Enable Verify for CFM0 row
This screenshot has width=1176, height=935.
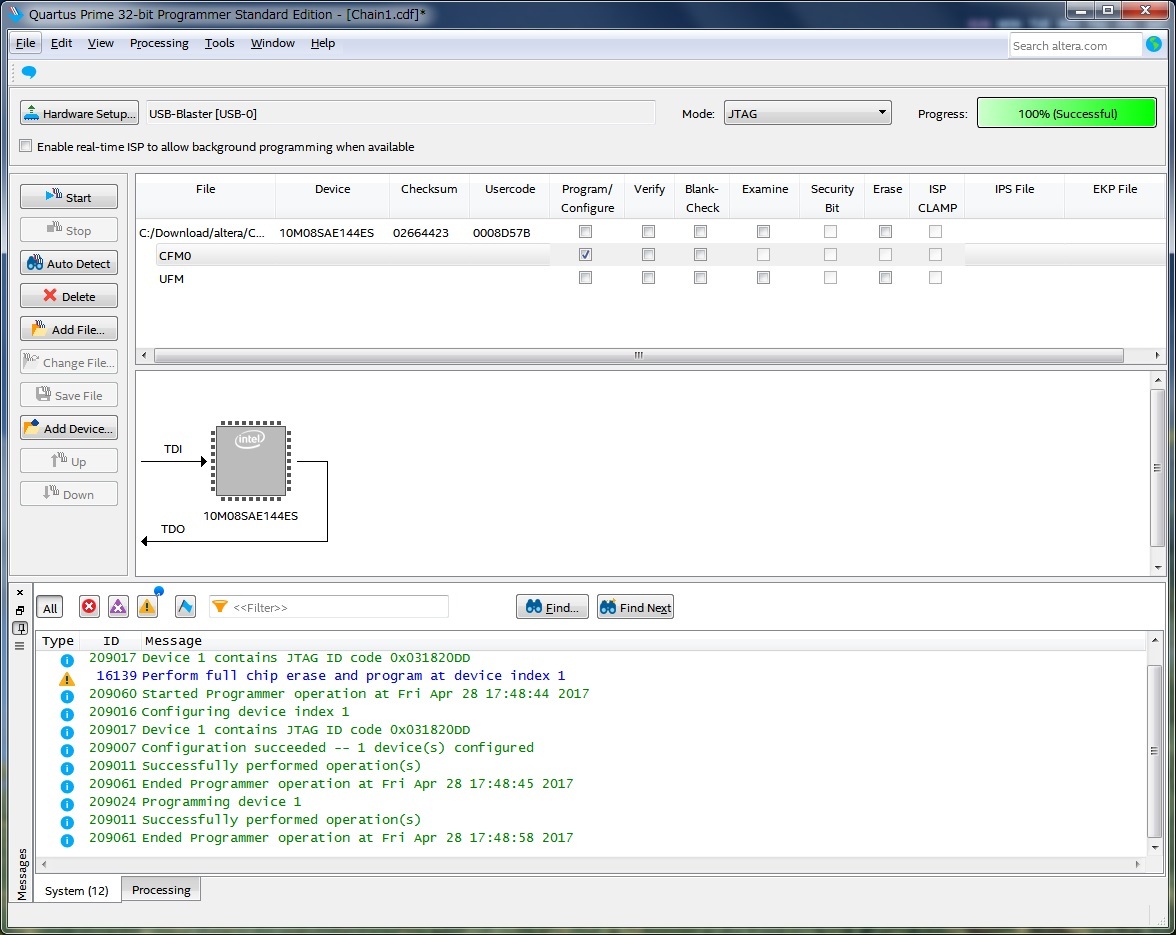click(x=649, y=255)
